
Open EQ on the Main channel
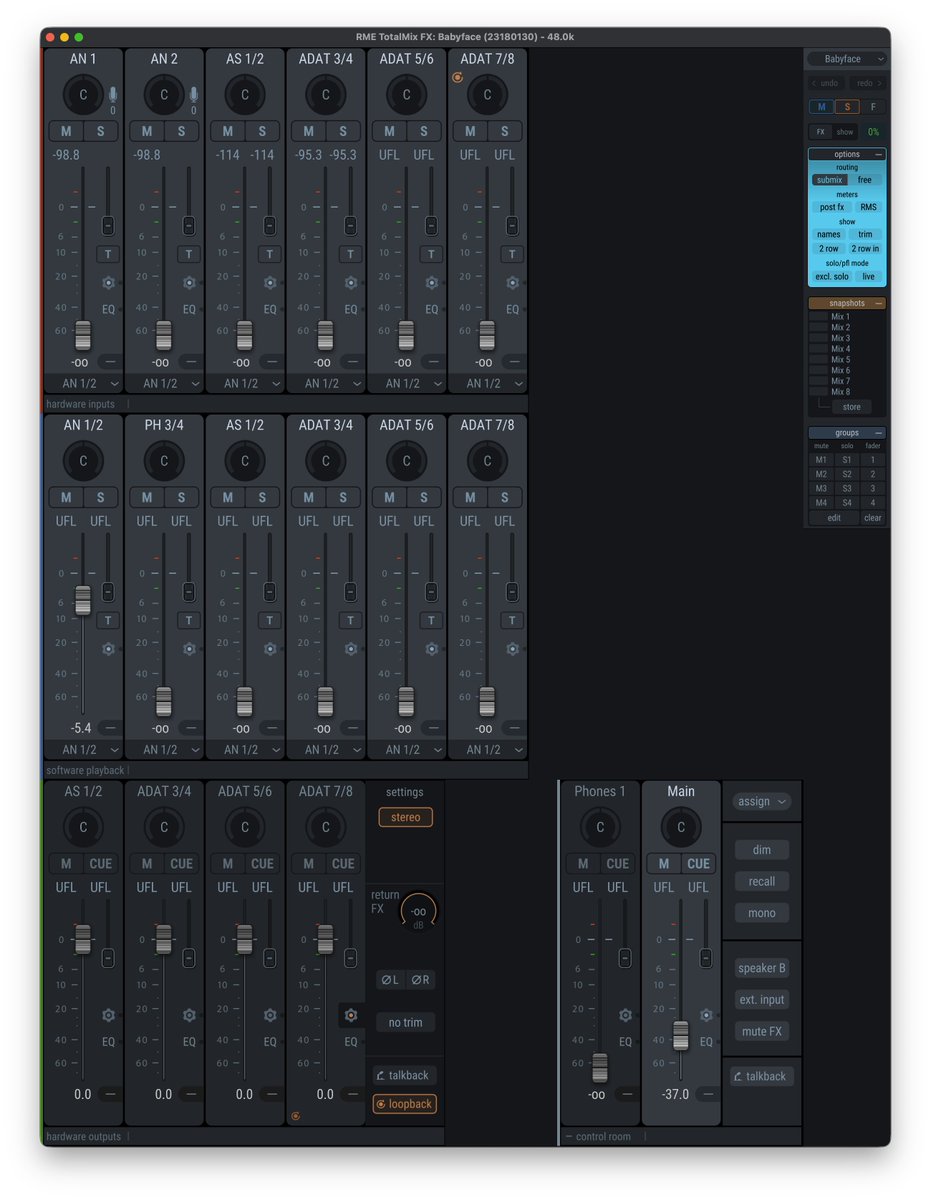click(x=706, y=1042)
